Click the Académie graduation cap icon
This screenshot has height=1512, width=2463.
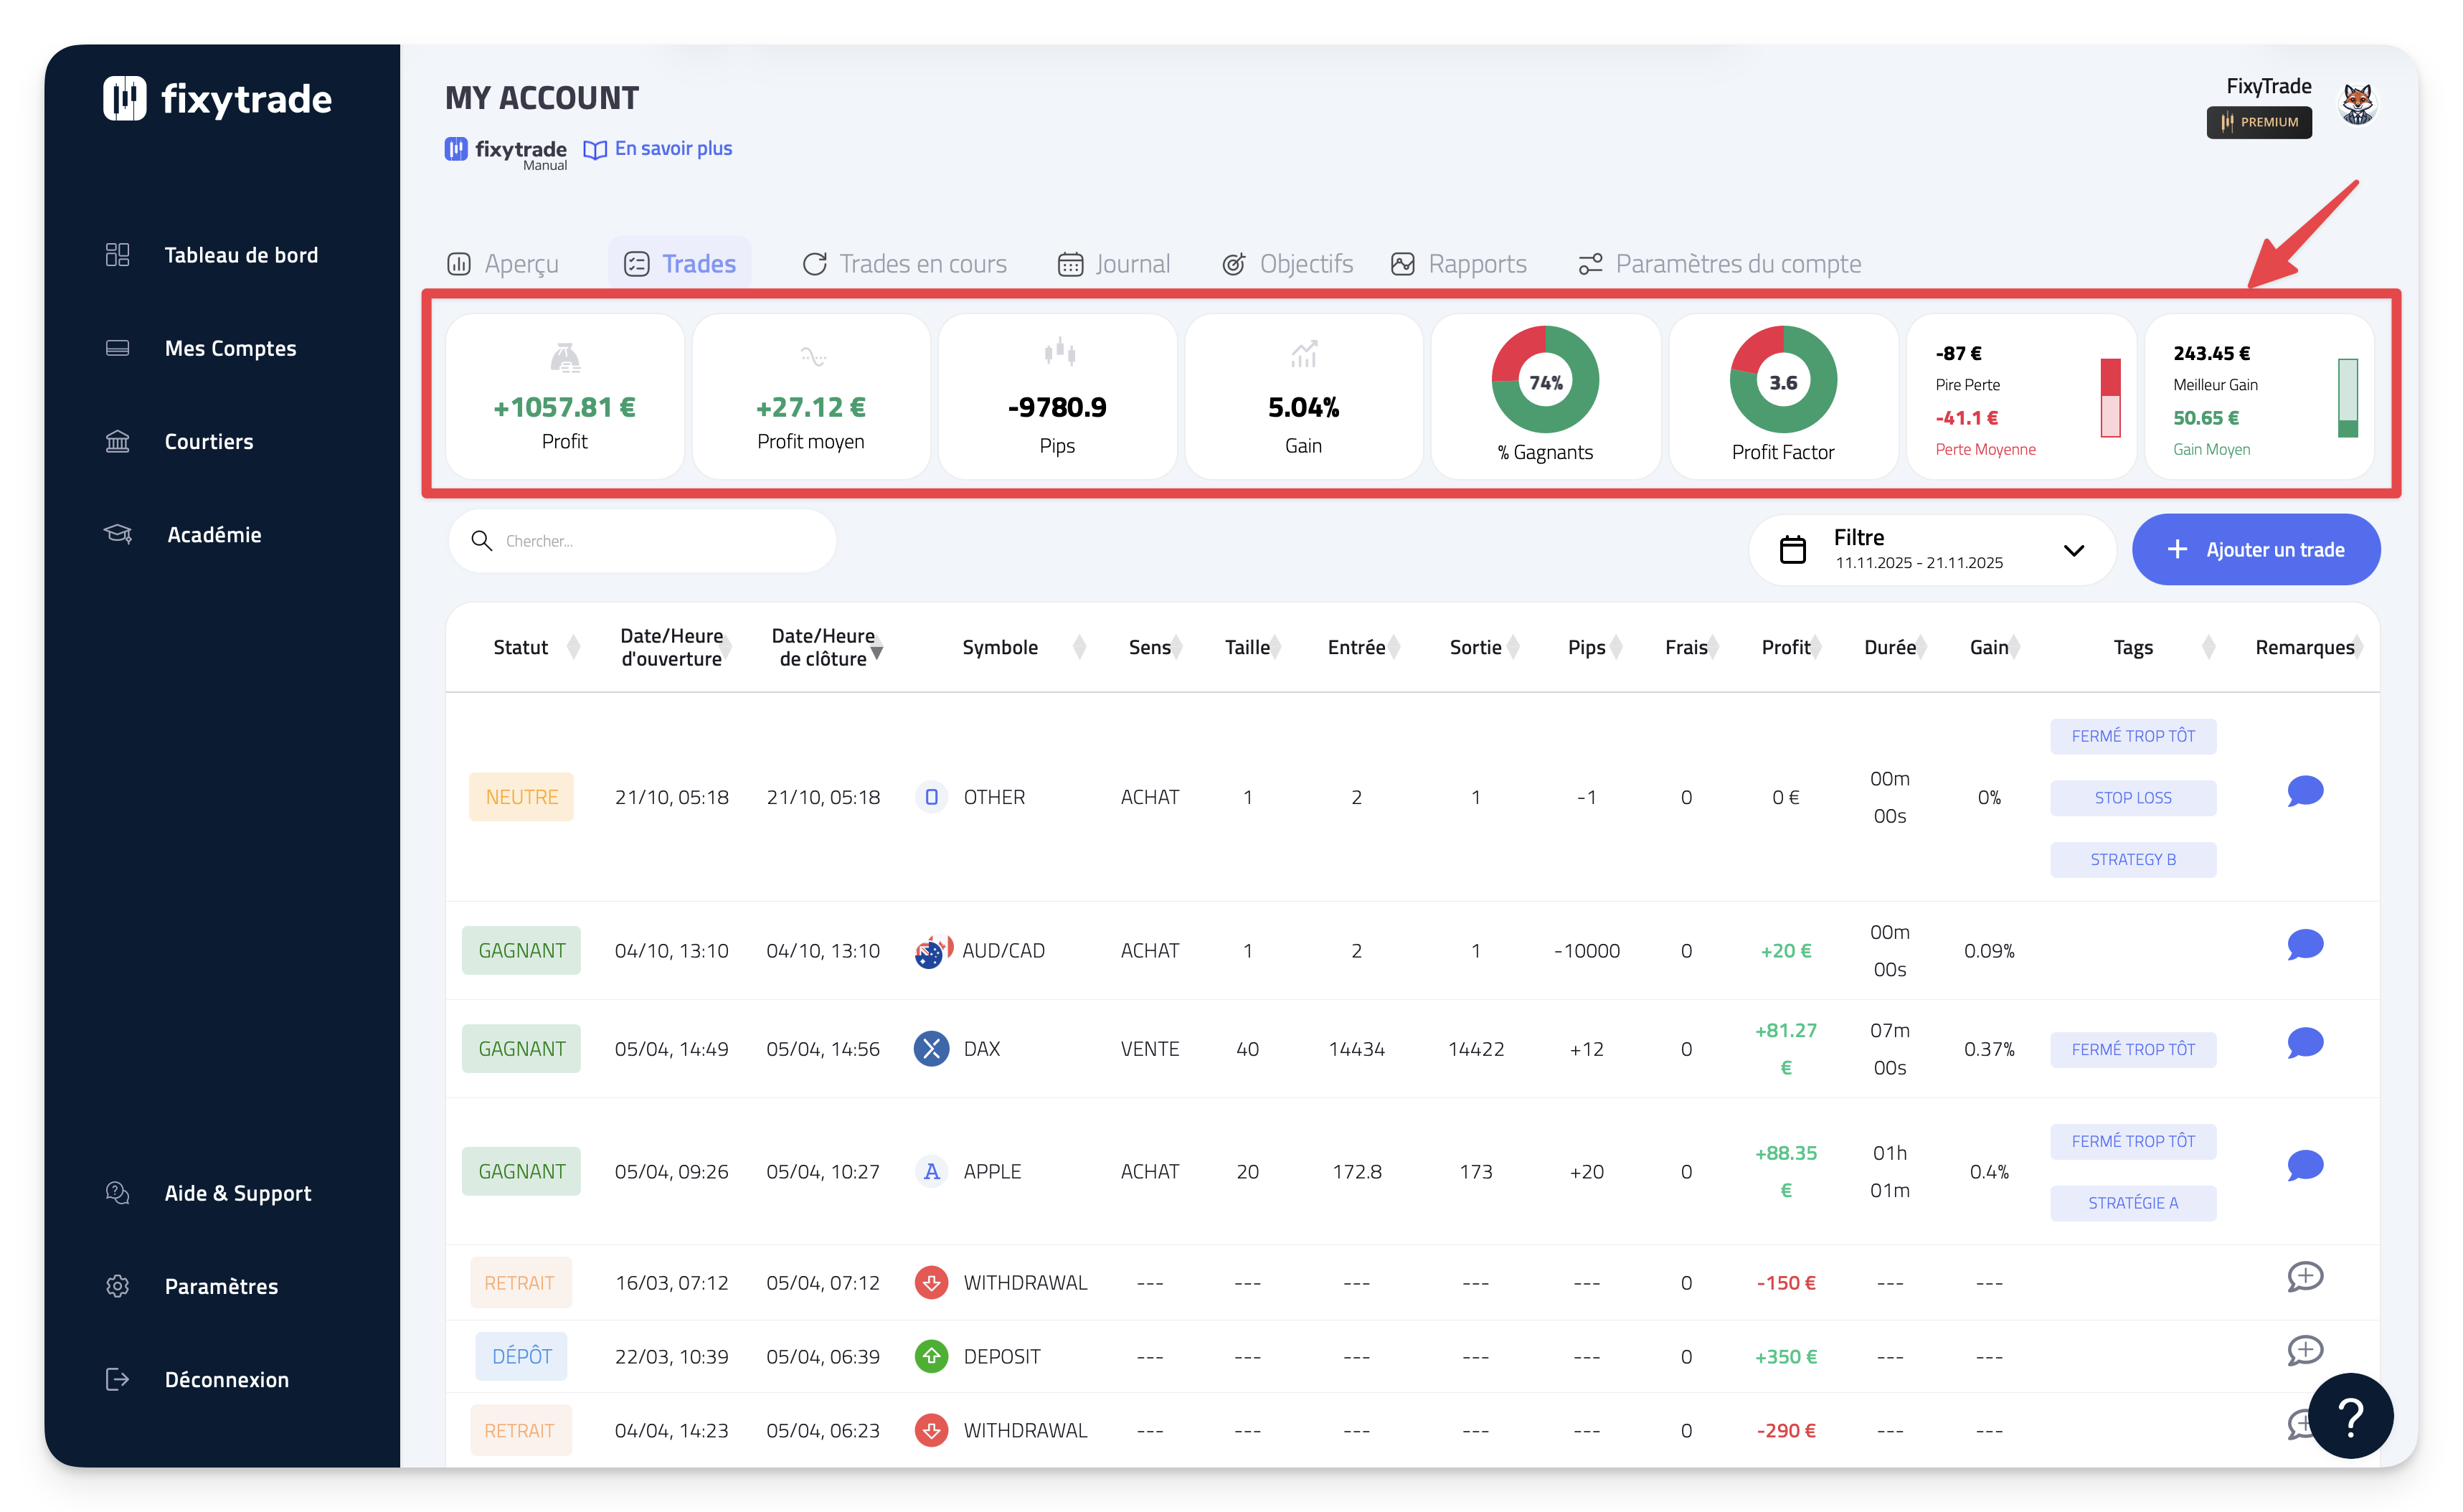[118, 534]
